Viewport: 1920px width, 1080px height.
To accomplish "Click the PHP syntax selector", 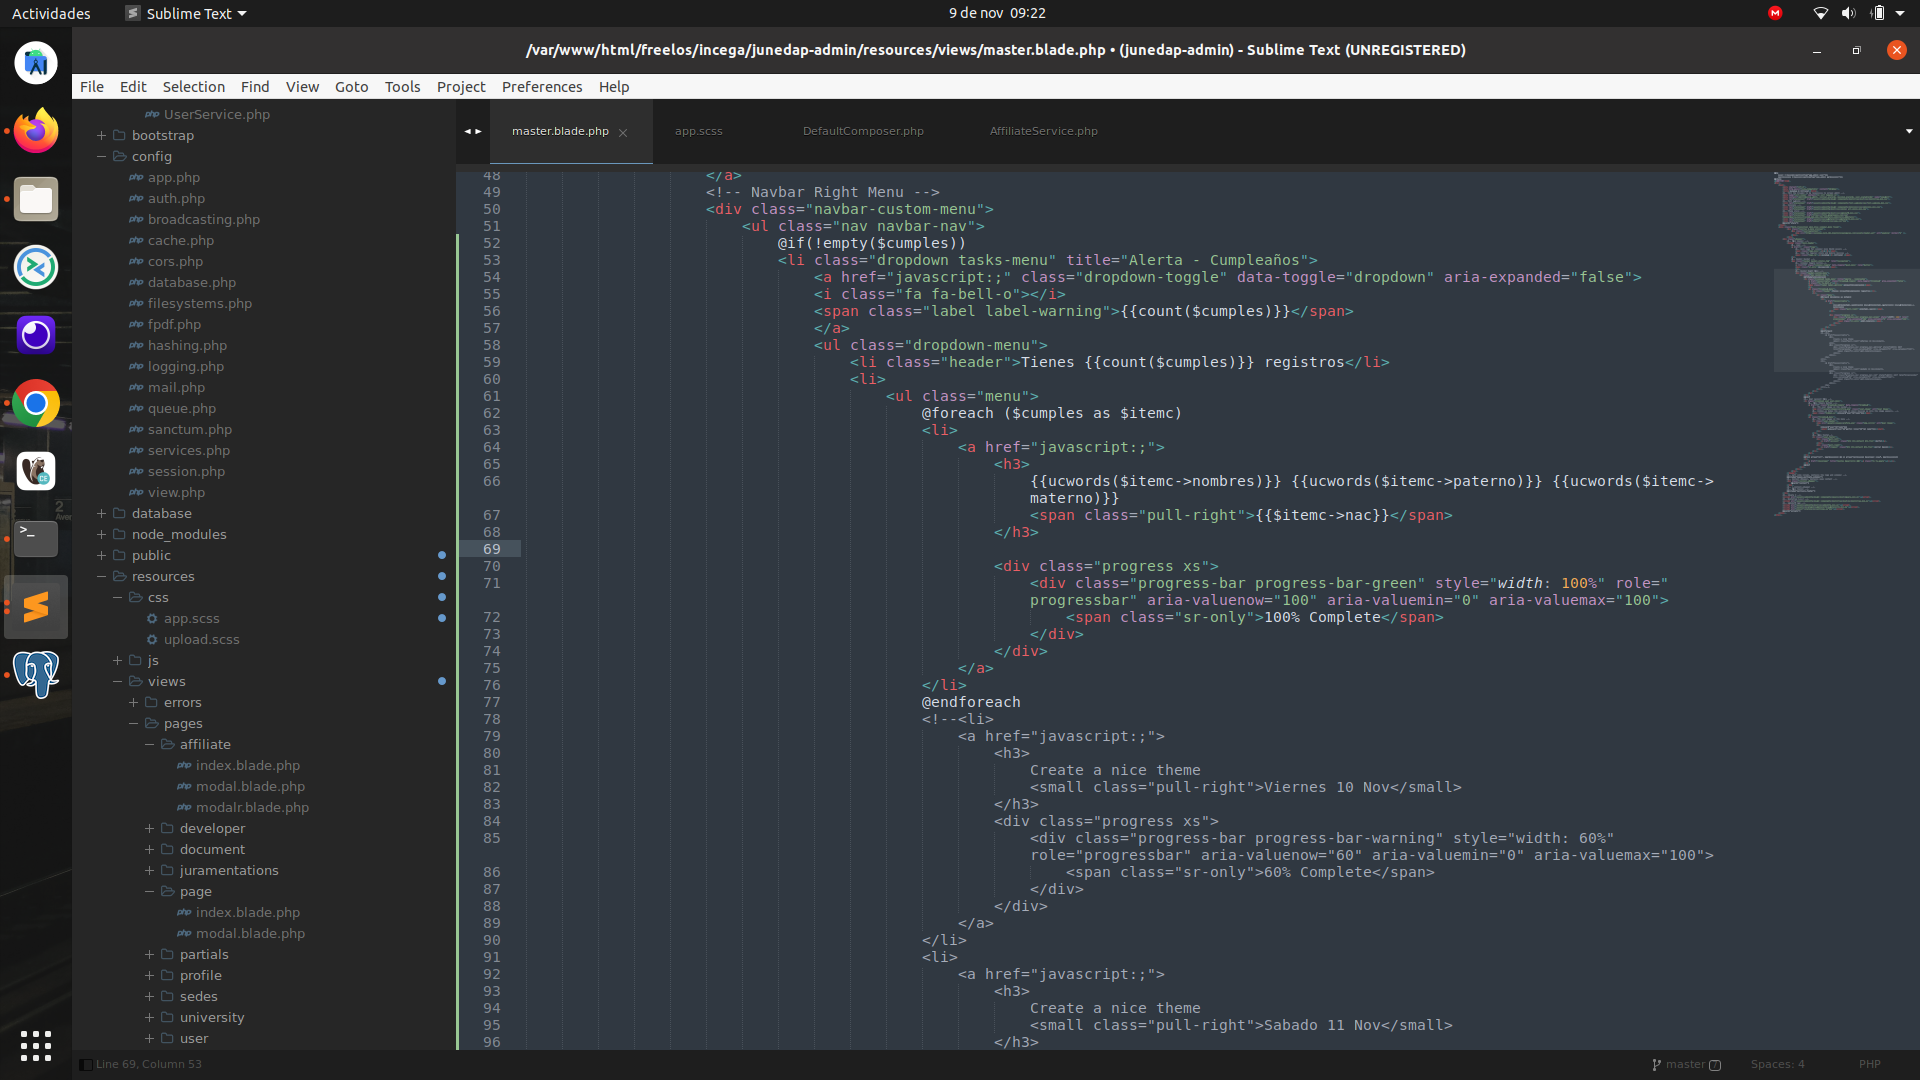I will 1869,1064.
